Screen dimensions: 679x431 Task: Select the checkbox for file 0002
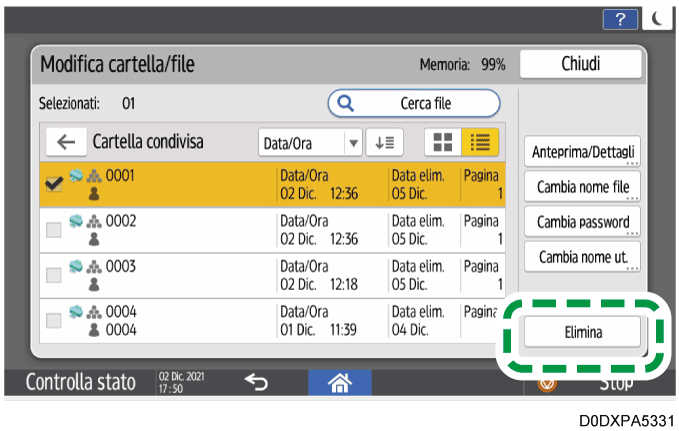53,229
